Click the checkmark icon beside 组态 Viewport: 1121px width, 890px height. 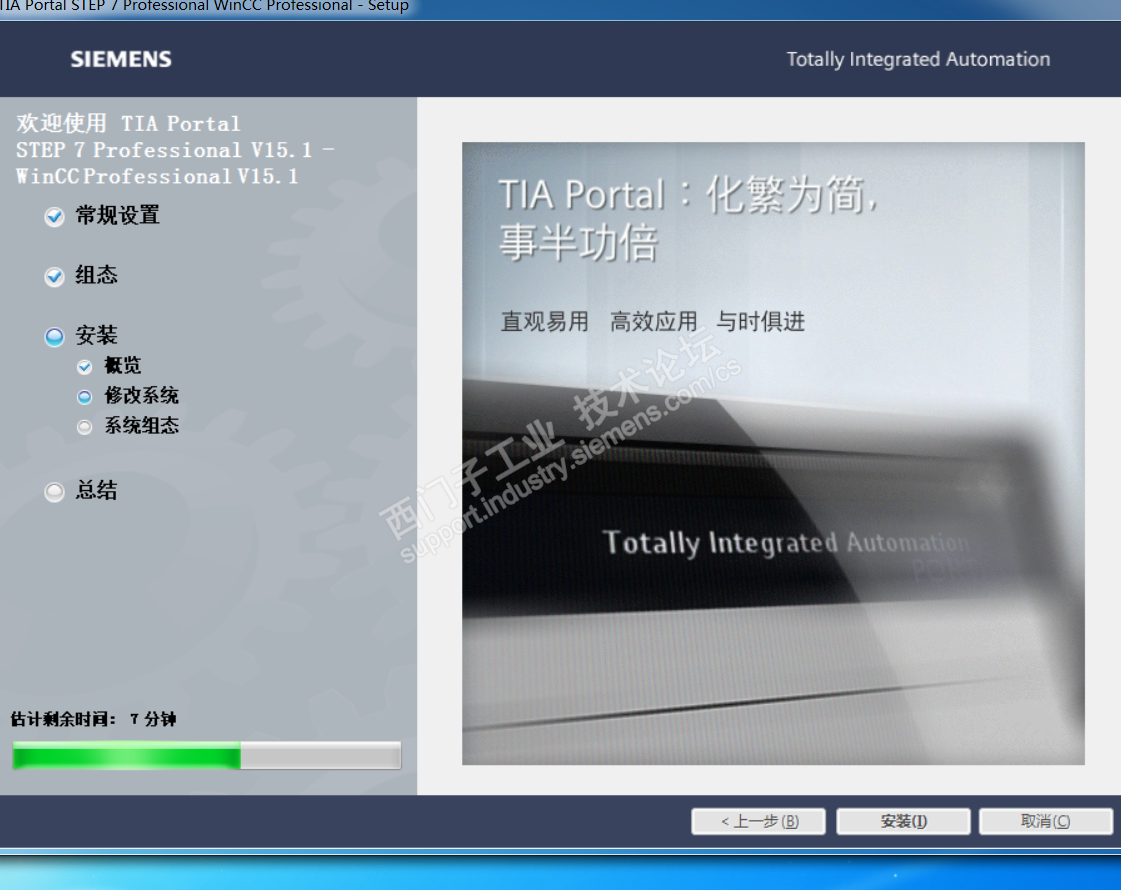54,277
